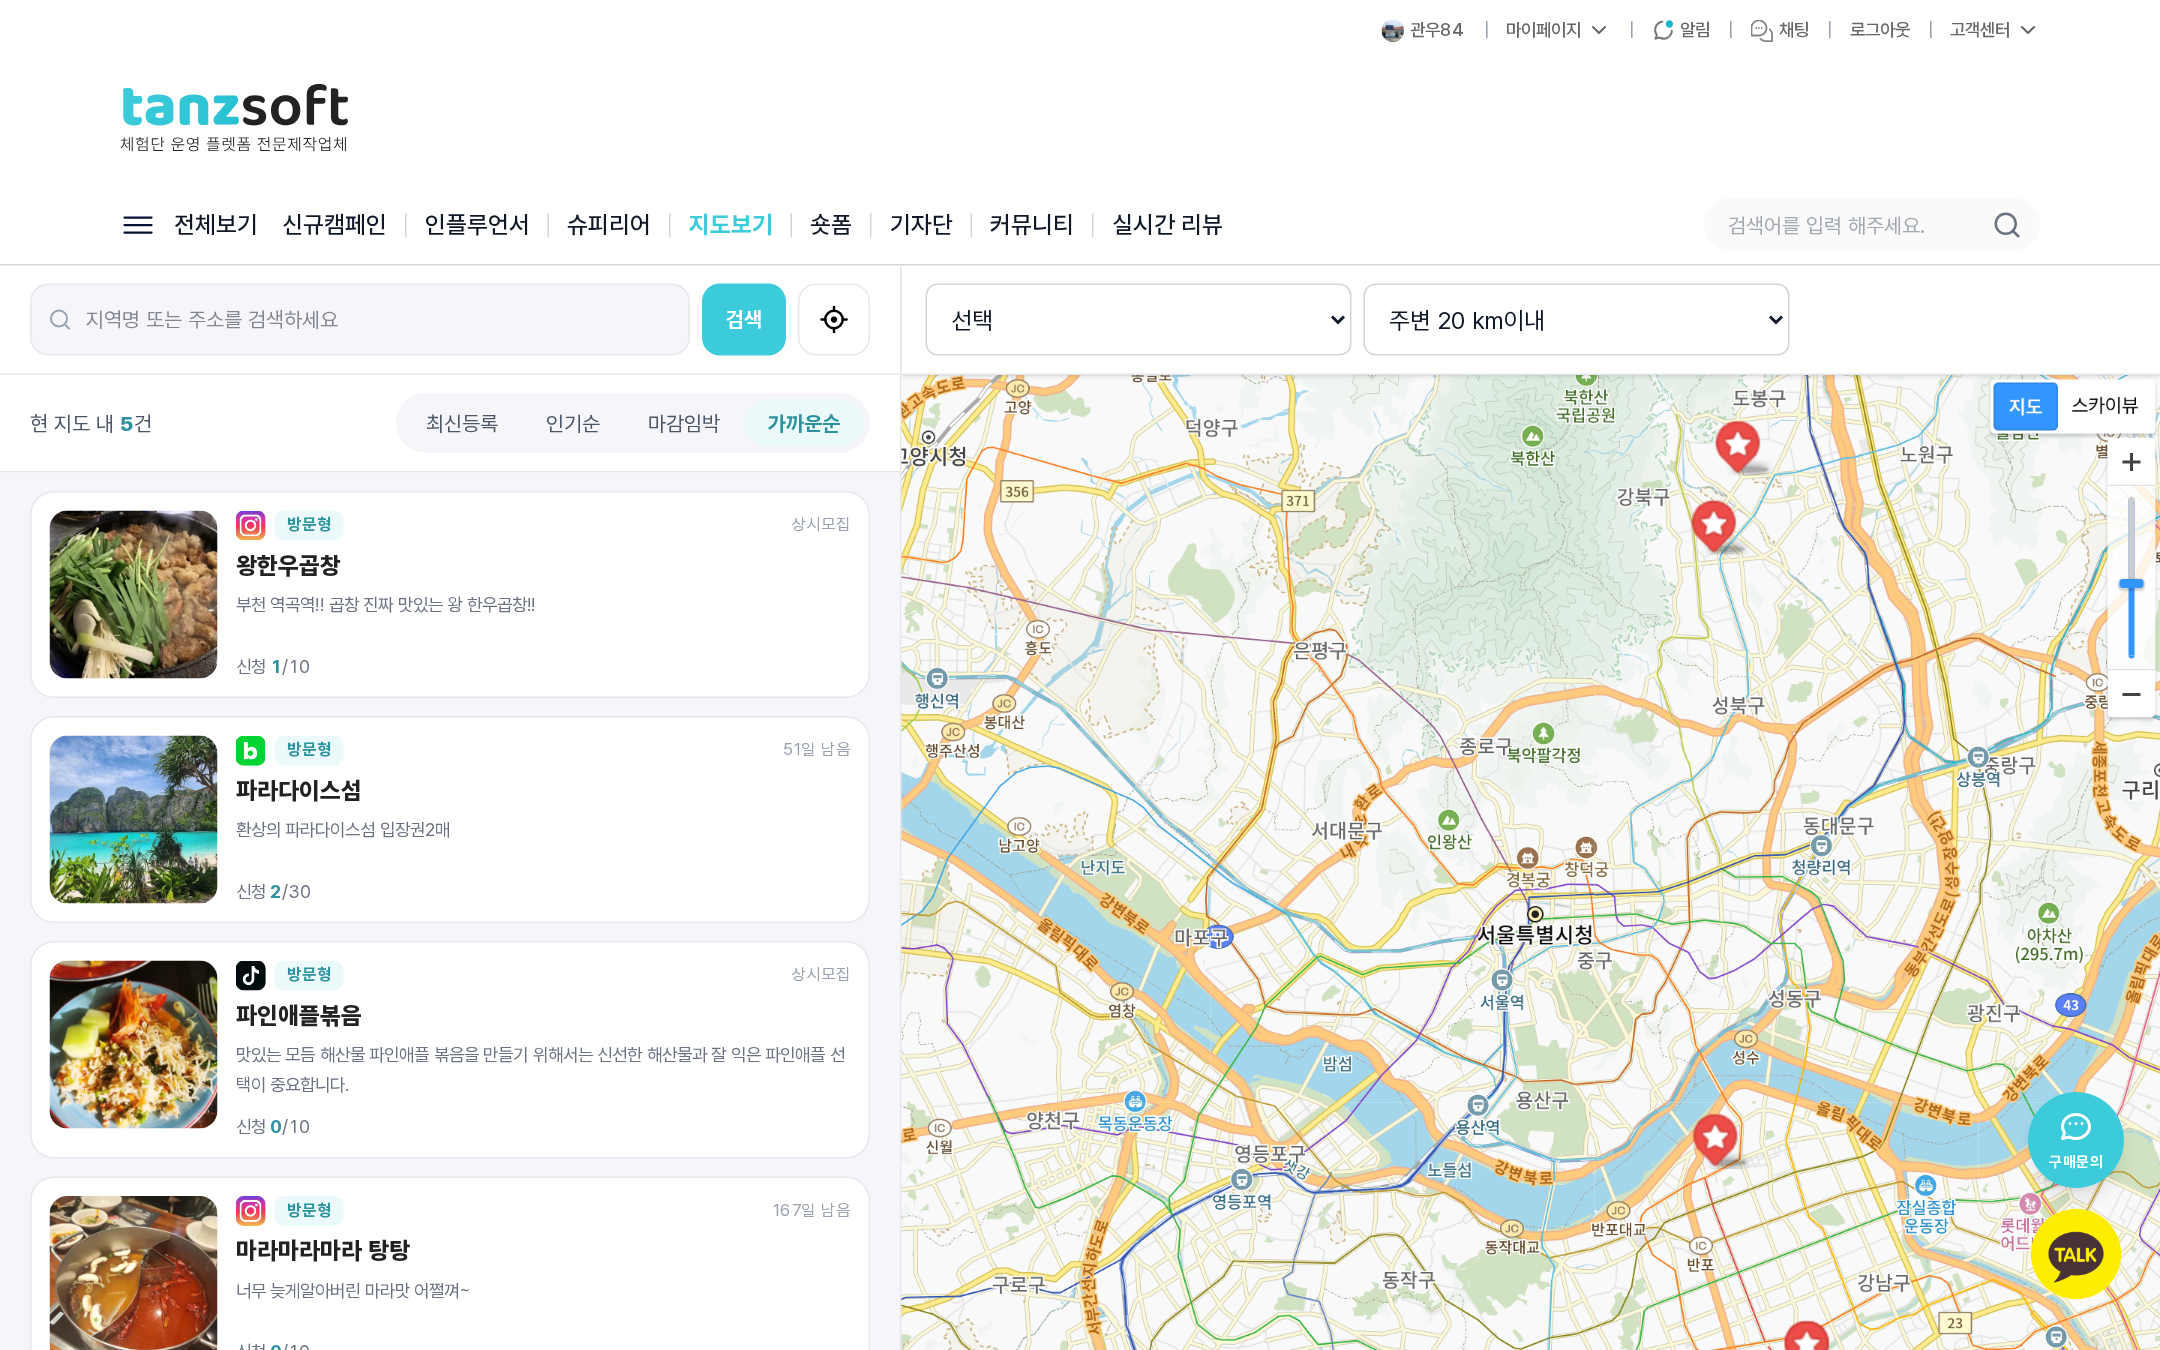Click the teal 검색 button
Image resolution: width=2160 pixels, height=1350 pixels.
point(744,319)
